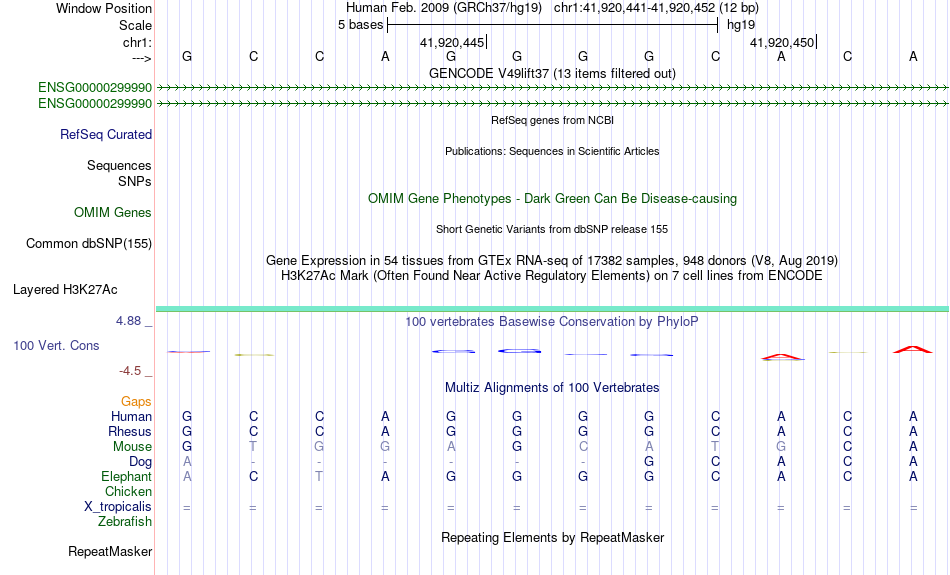Click the lower ENSG00000299990 gene label
950x575 pixels.
coord(95,104)
